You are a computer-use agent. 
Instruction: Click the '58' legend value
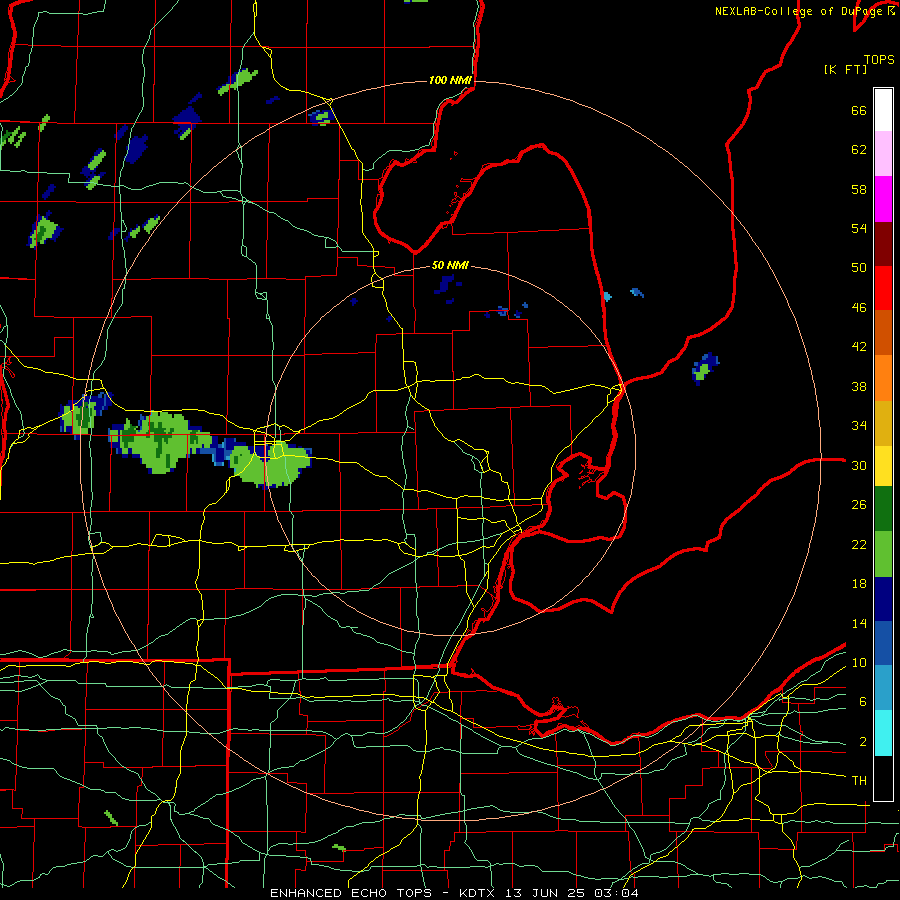(859, 189)
